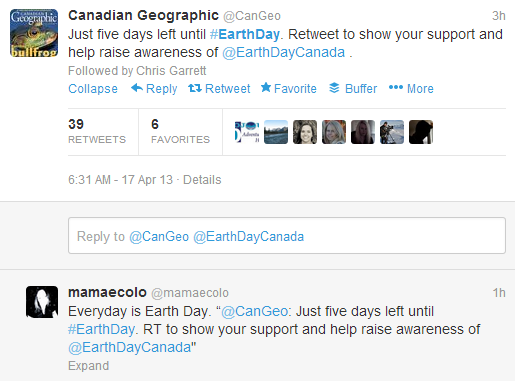The image size is (515, 381).
Task: View the 39 Retweets list
Action: click(97, 132)
